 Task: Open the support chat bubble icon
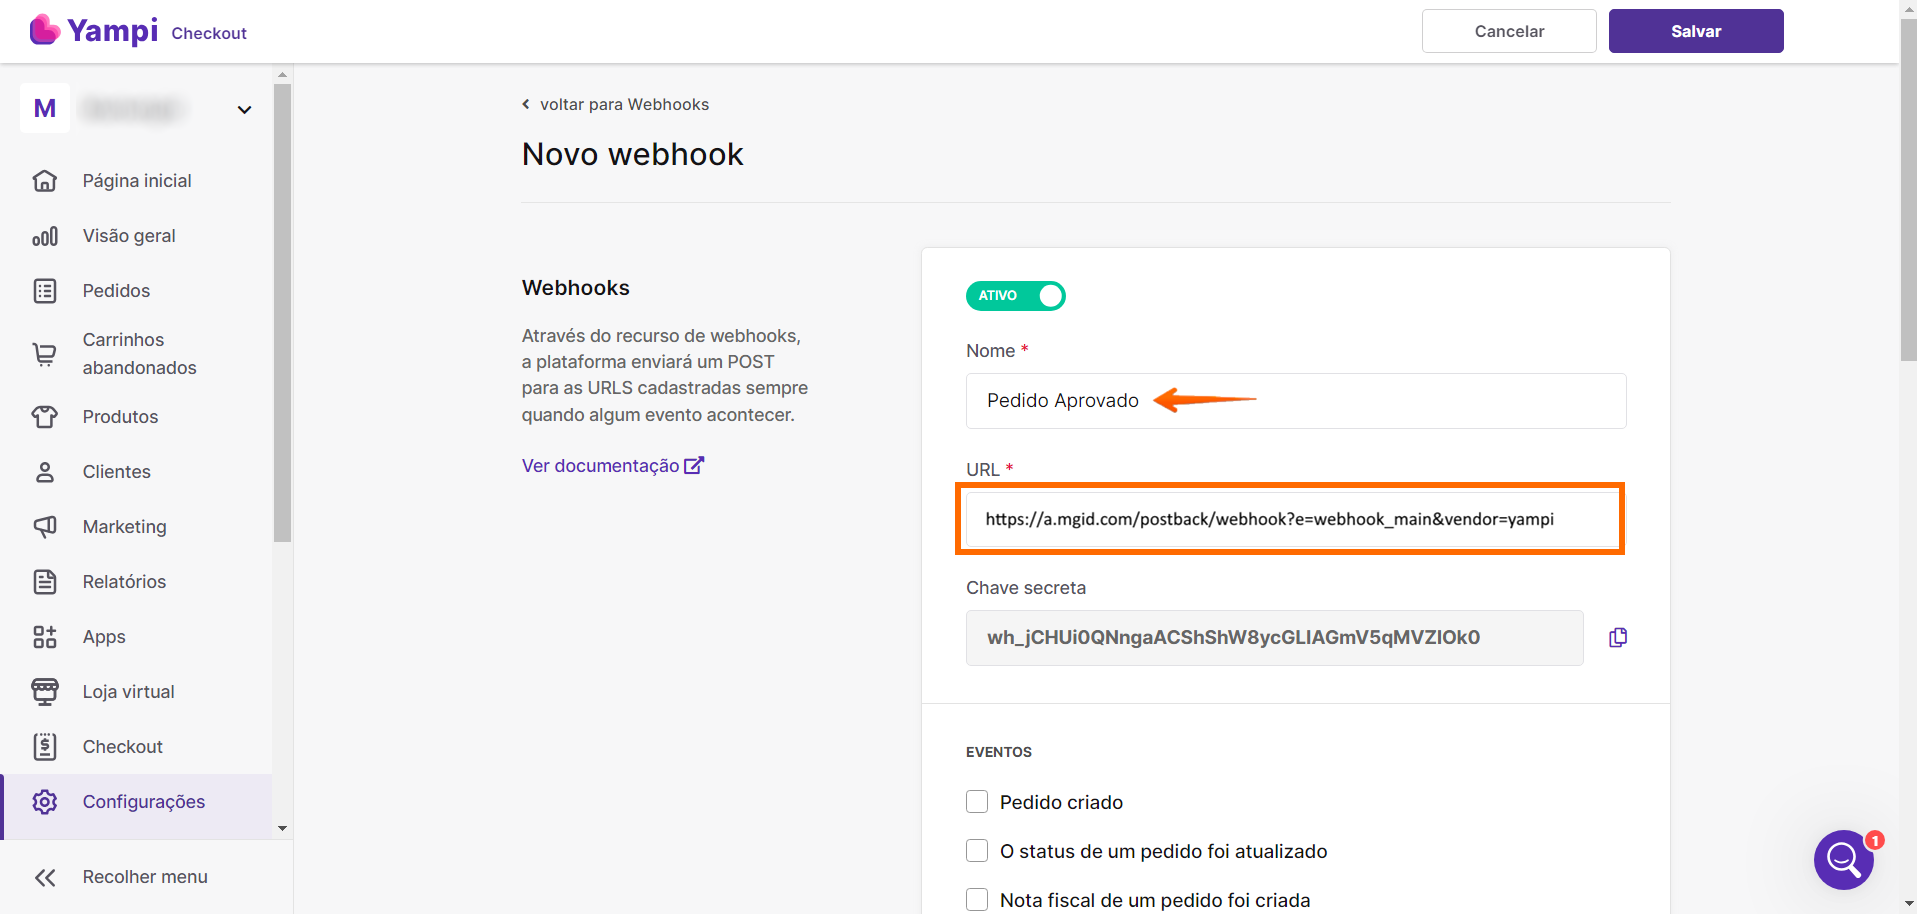pos(1843,859)
